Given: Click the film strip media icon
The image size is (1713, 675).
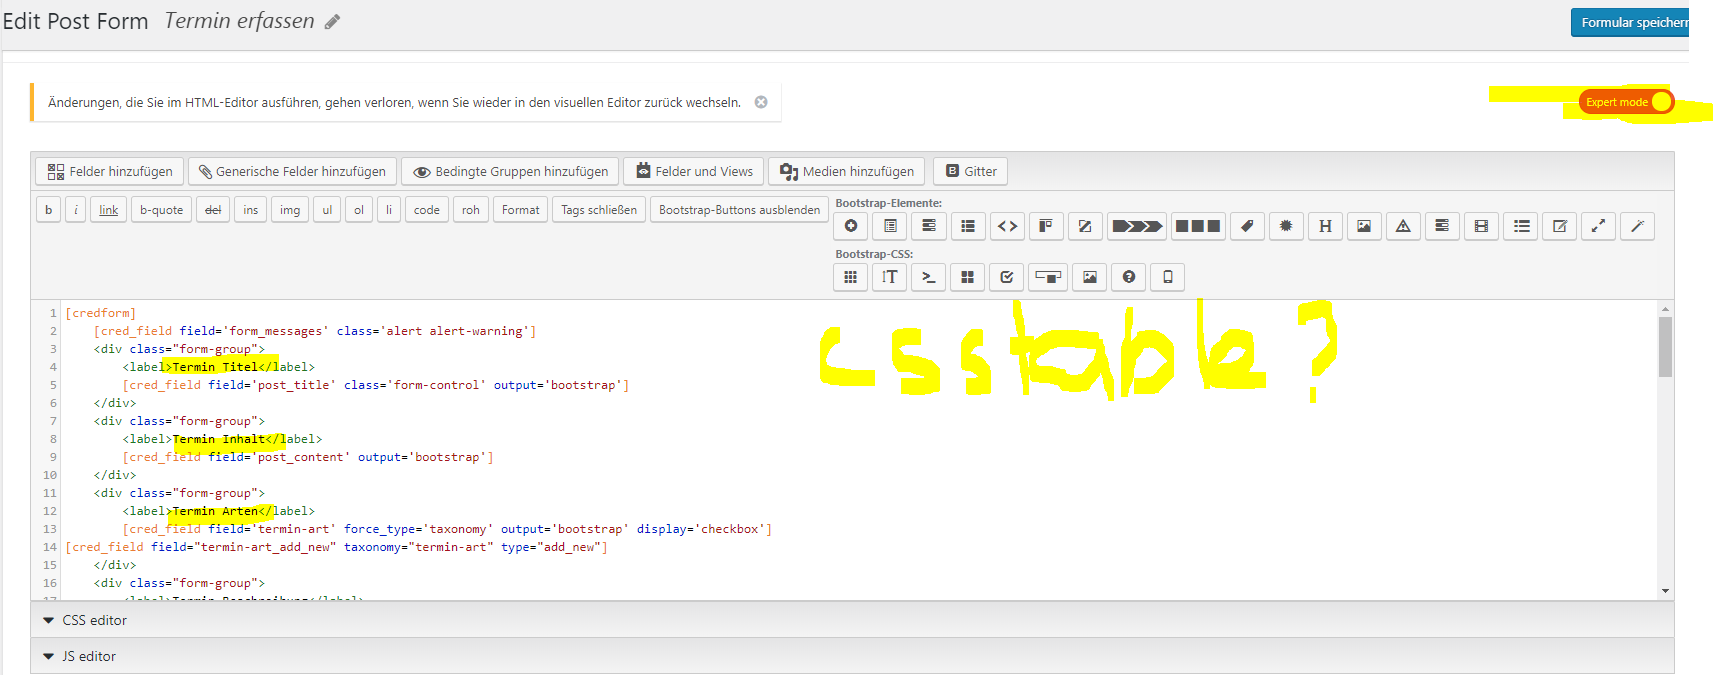Looking at the screenshot, I should click(1481, 226).
